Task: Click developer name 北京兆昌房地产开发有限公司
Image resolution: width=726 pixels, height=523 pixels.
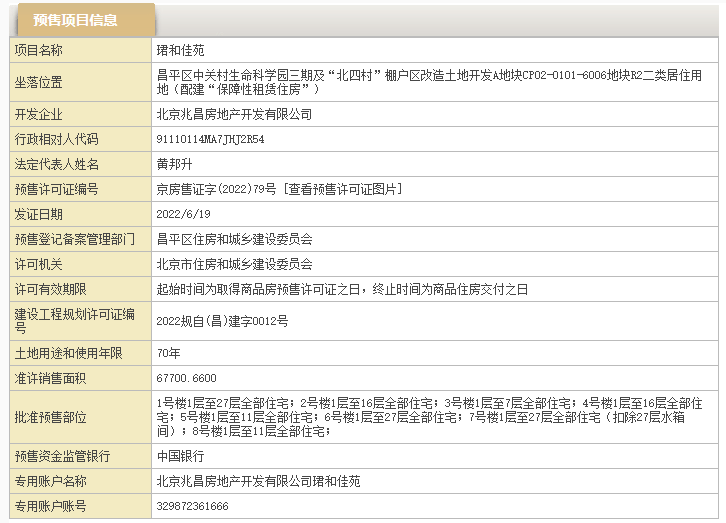Action: 234,114
